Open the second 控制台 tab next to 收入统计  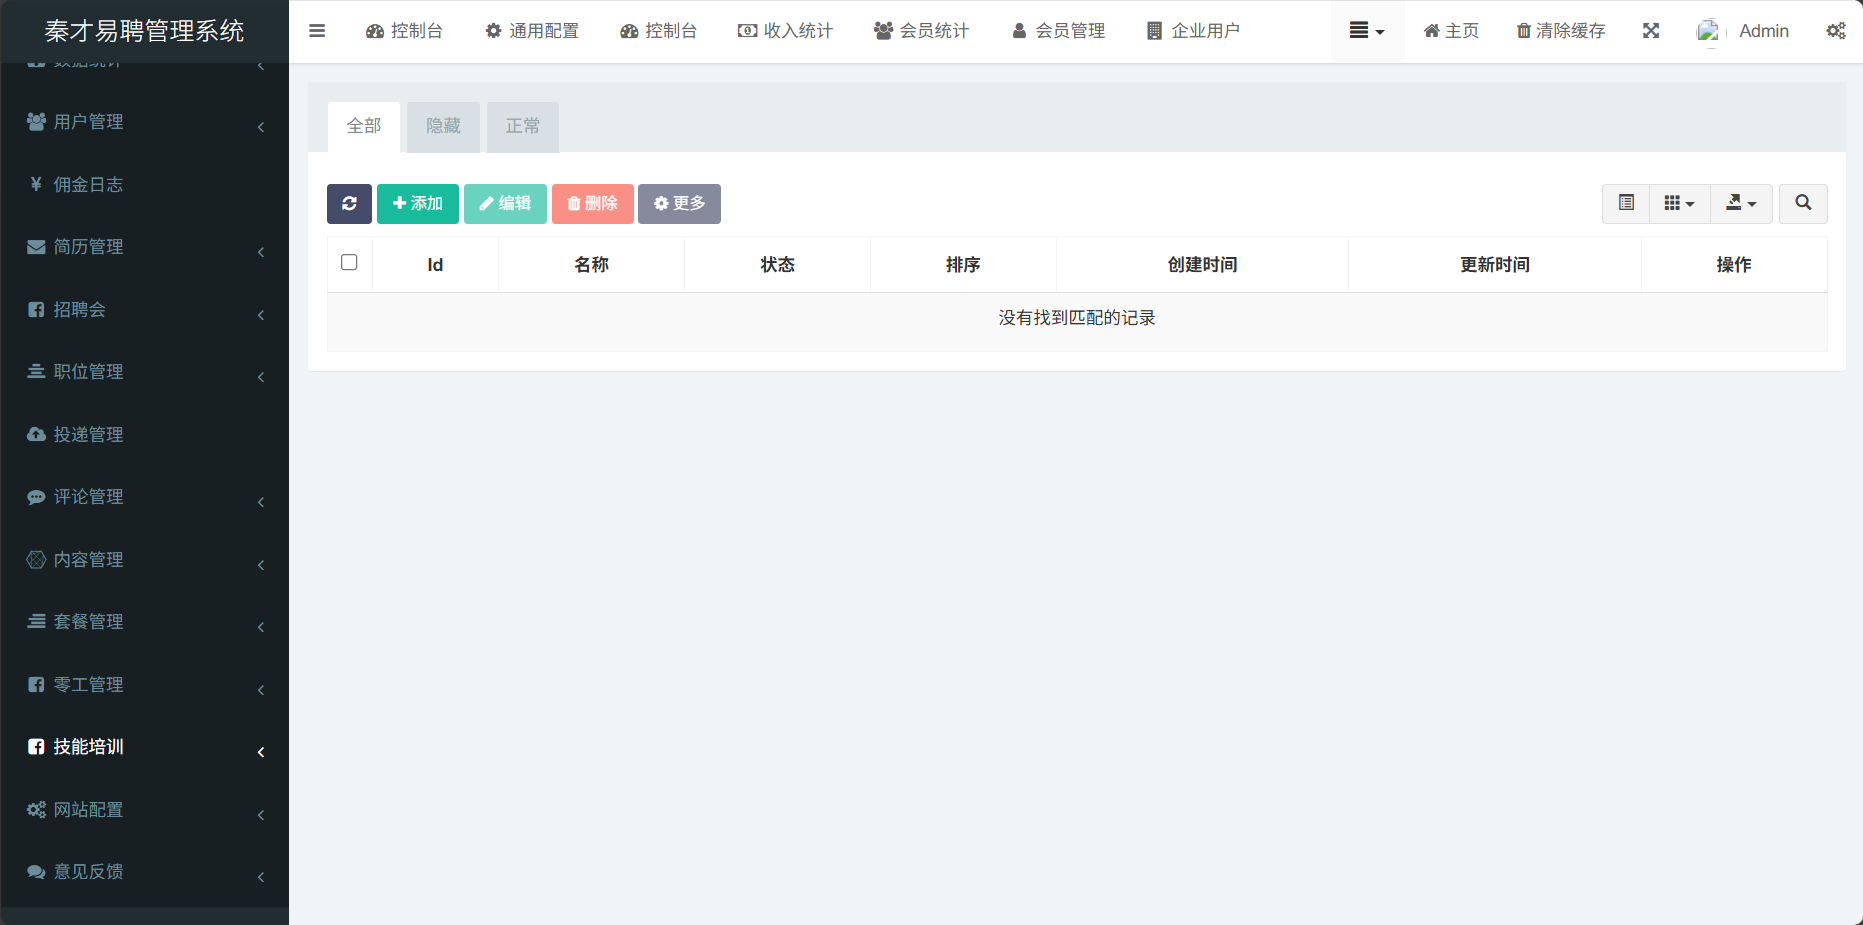(658, 31)
